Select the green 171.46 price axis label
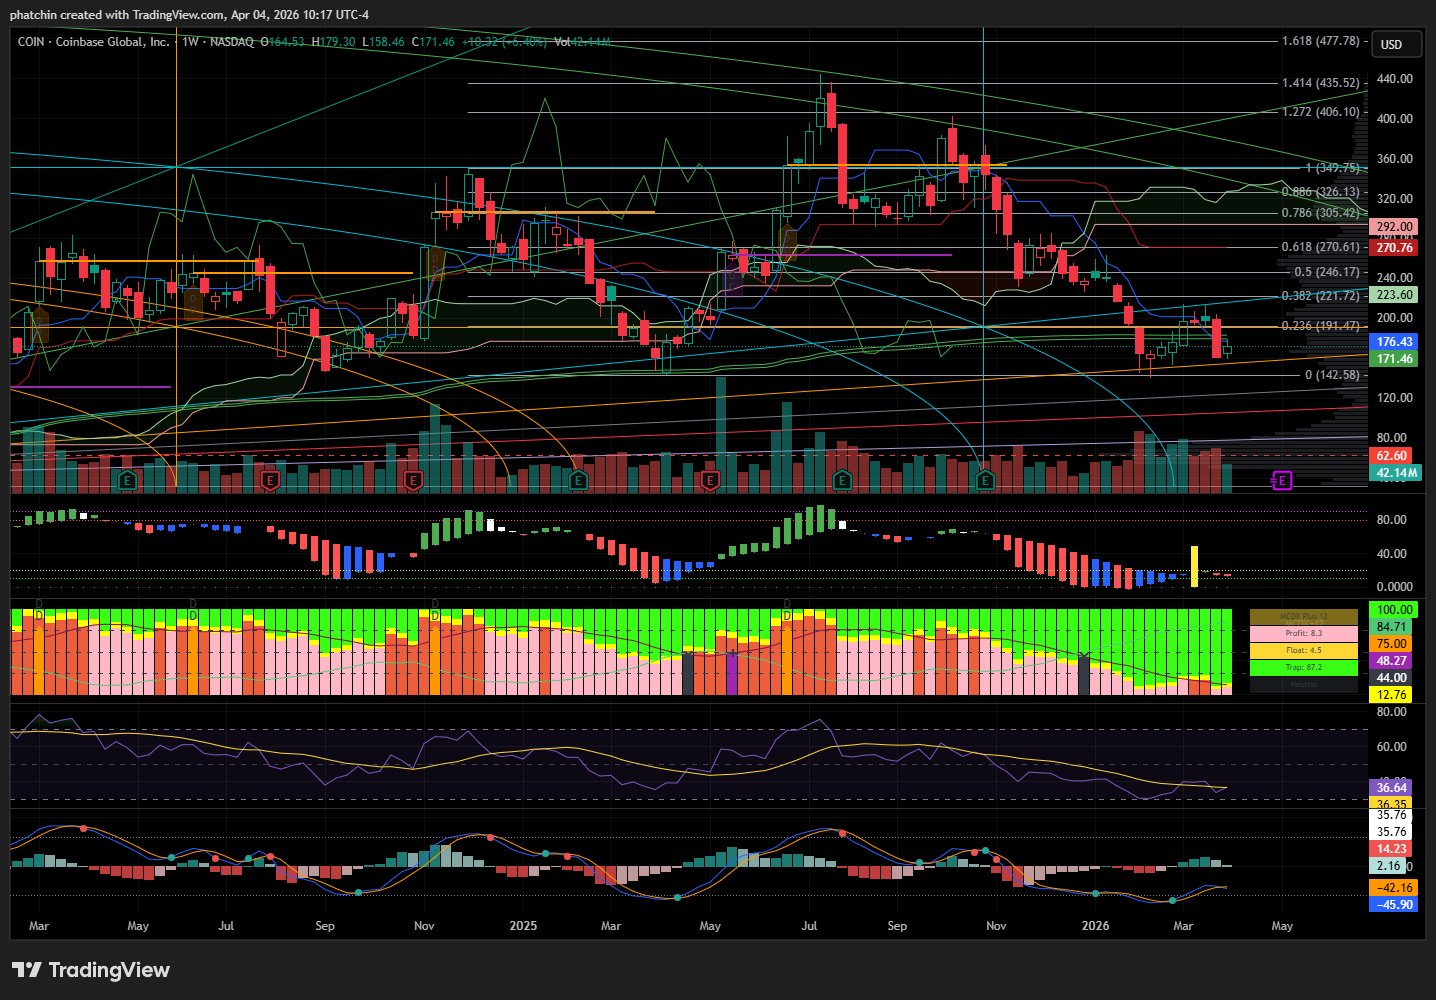Screen dimensions: 1436x1000 click(x=1394, y=359)
